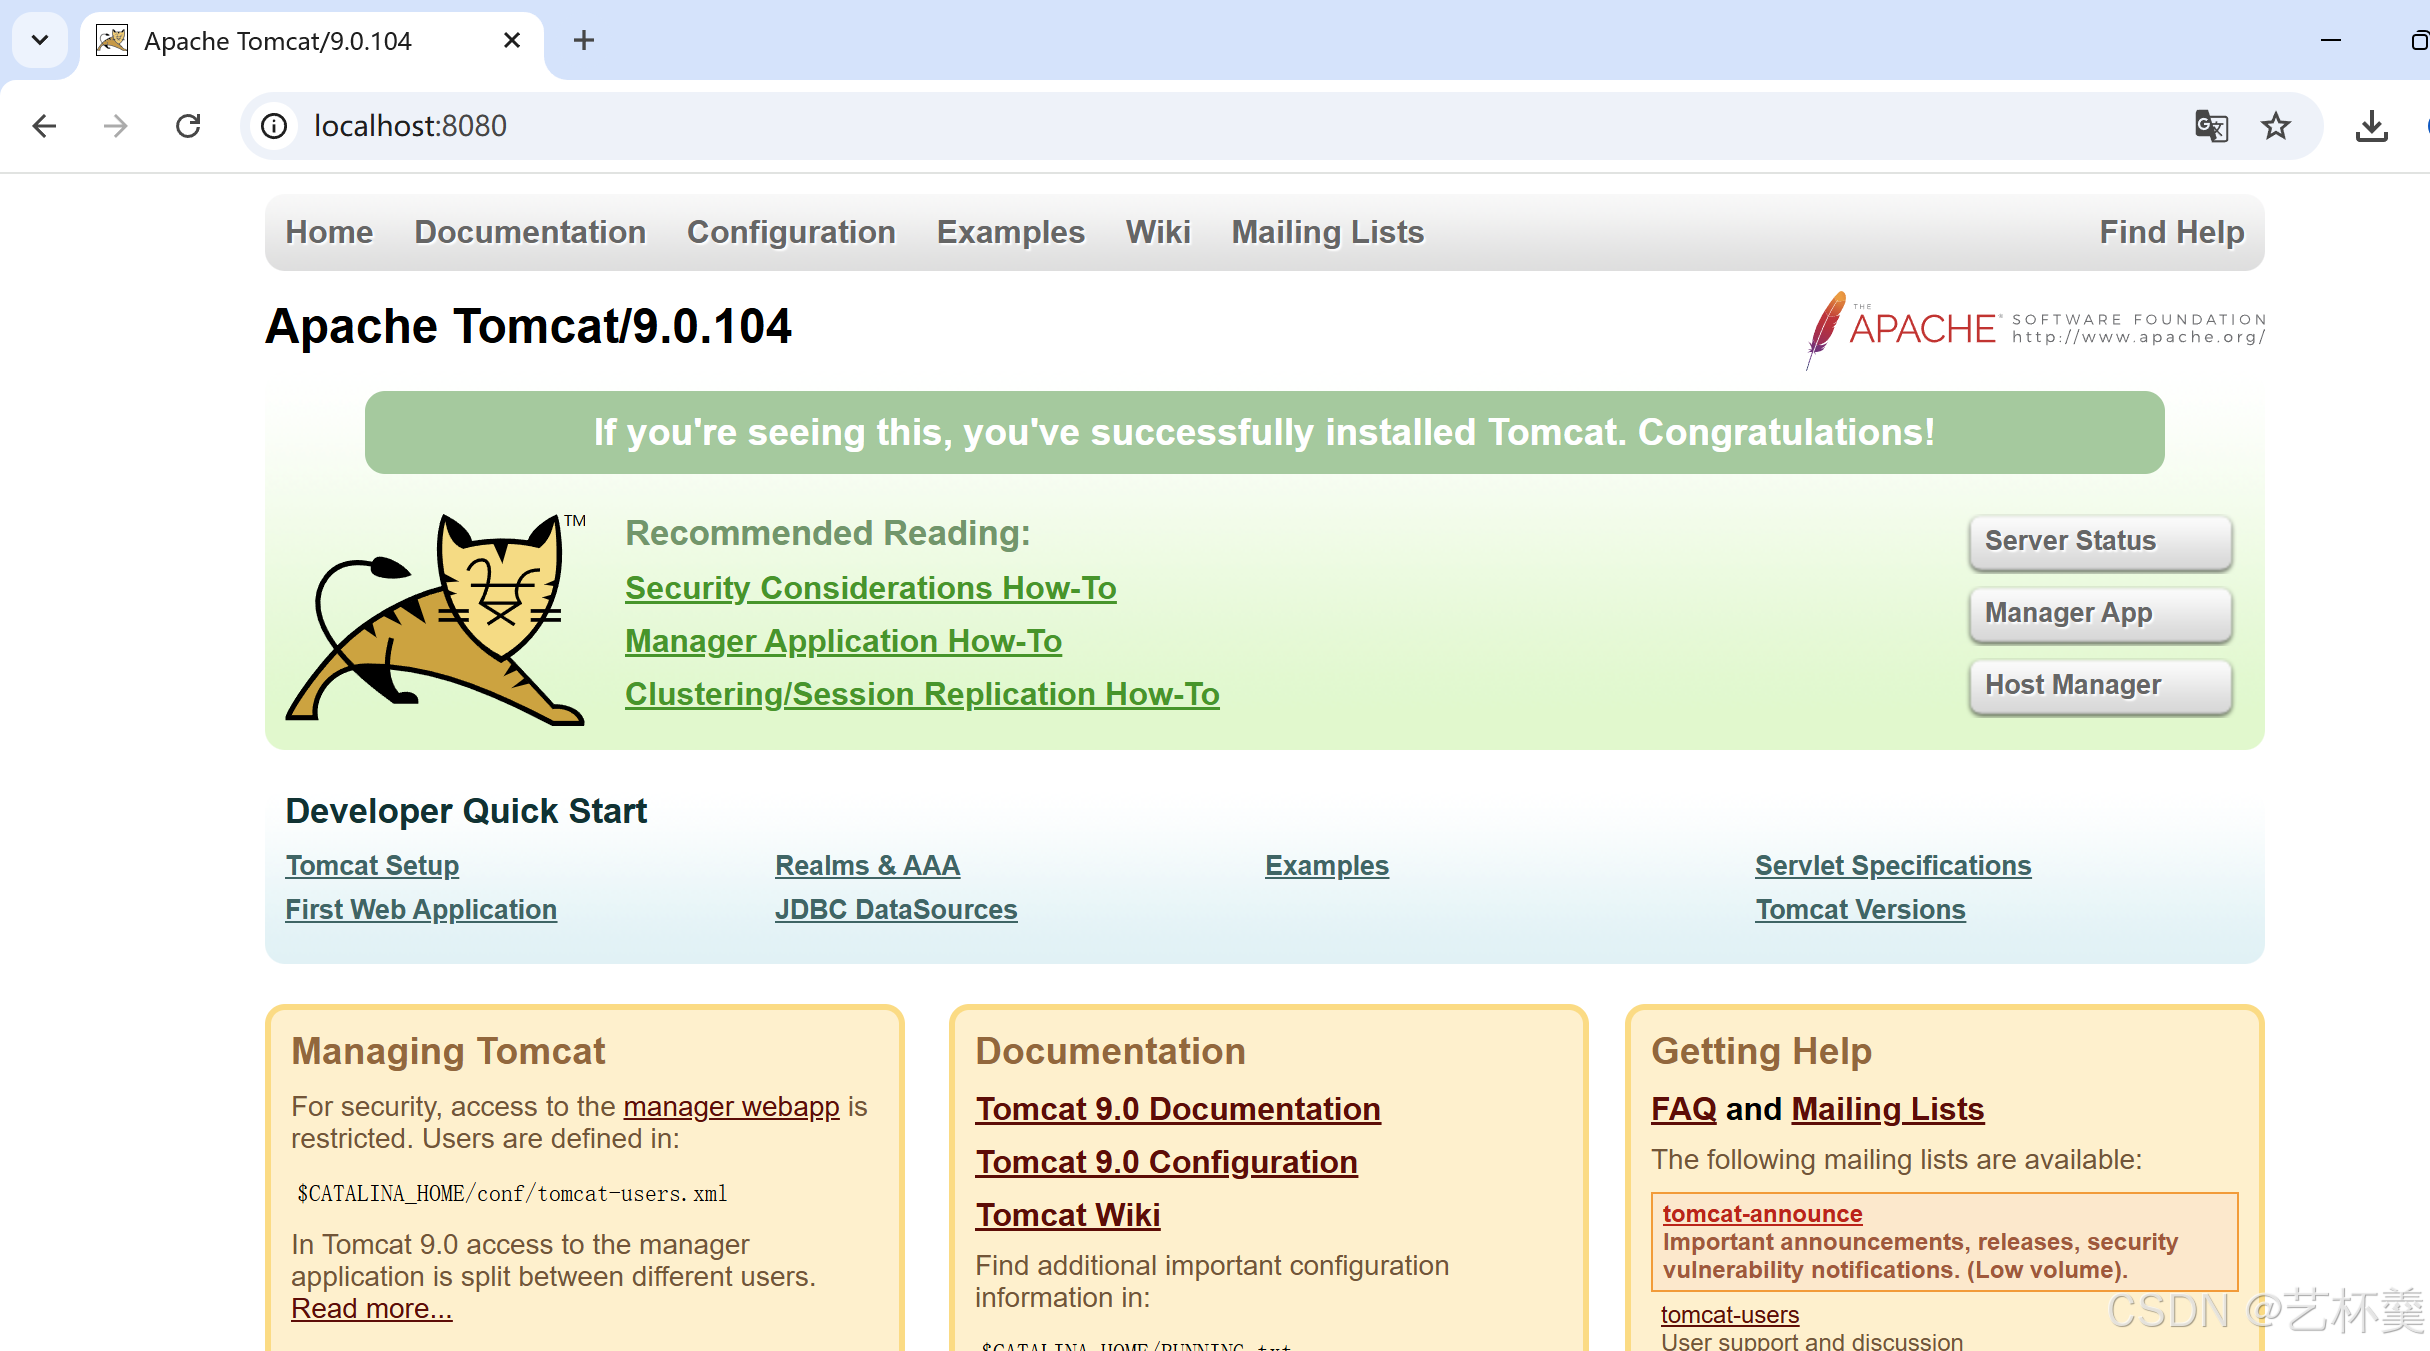Click the translate page icon

click(x=2210, y=126)
